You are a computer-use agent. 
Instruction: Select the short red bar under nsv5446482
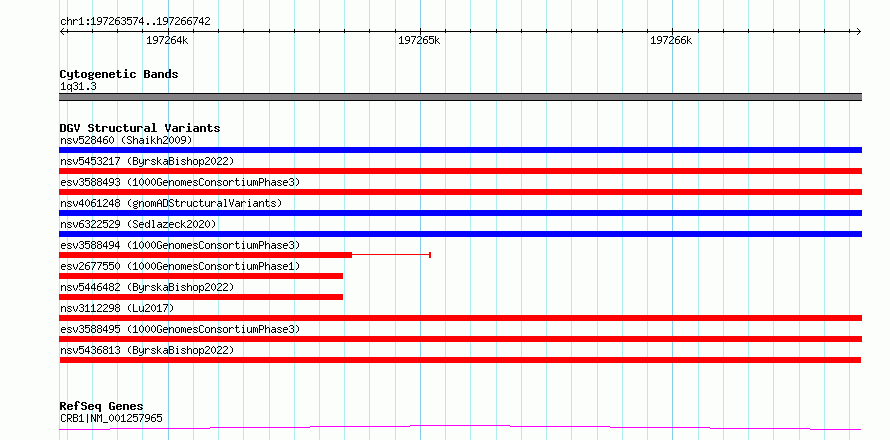(x=201, y=297)
